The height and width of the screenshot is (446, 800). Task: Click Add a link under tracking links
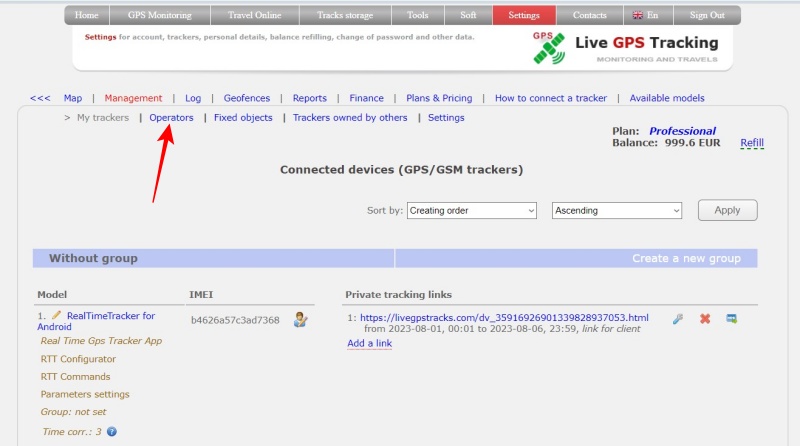pos(369,343)
